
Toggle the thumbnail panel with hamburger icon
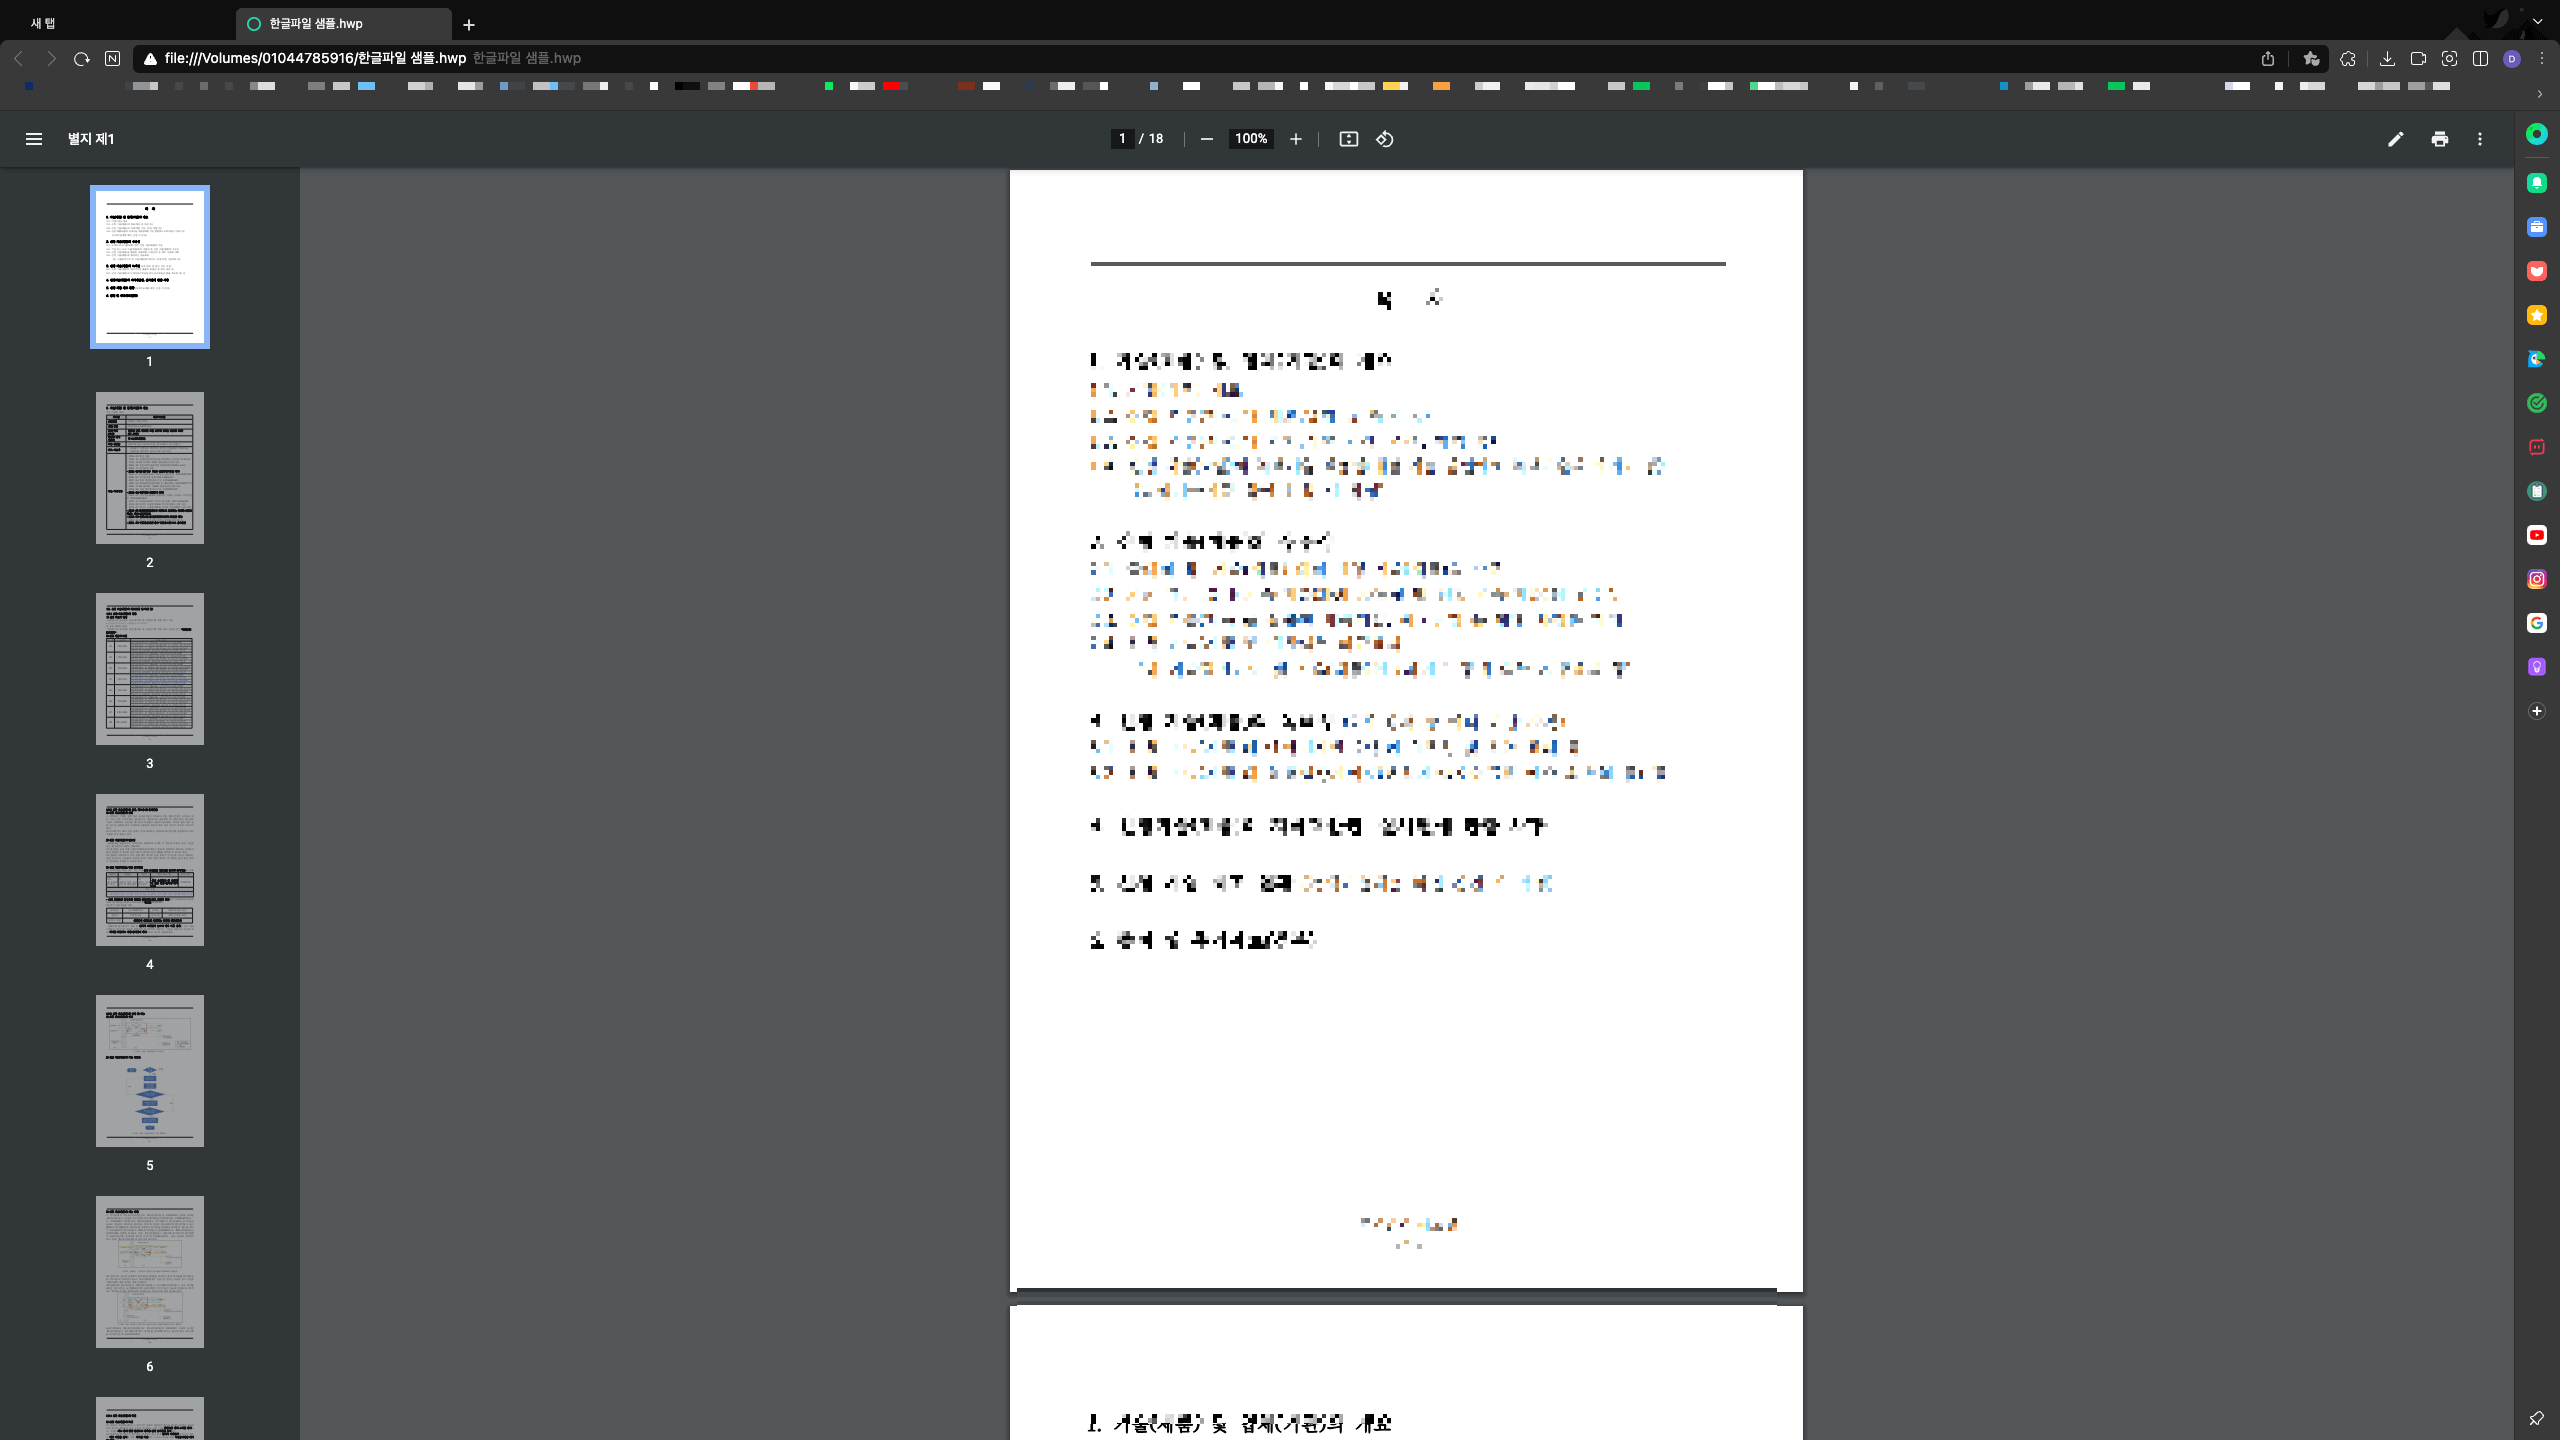pos(34,139)
